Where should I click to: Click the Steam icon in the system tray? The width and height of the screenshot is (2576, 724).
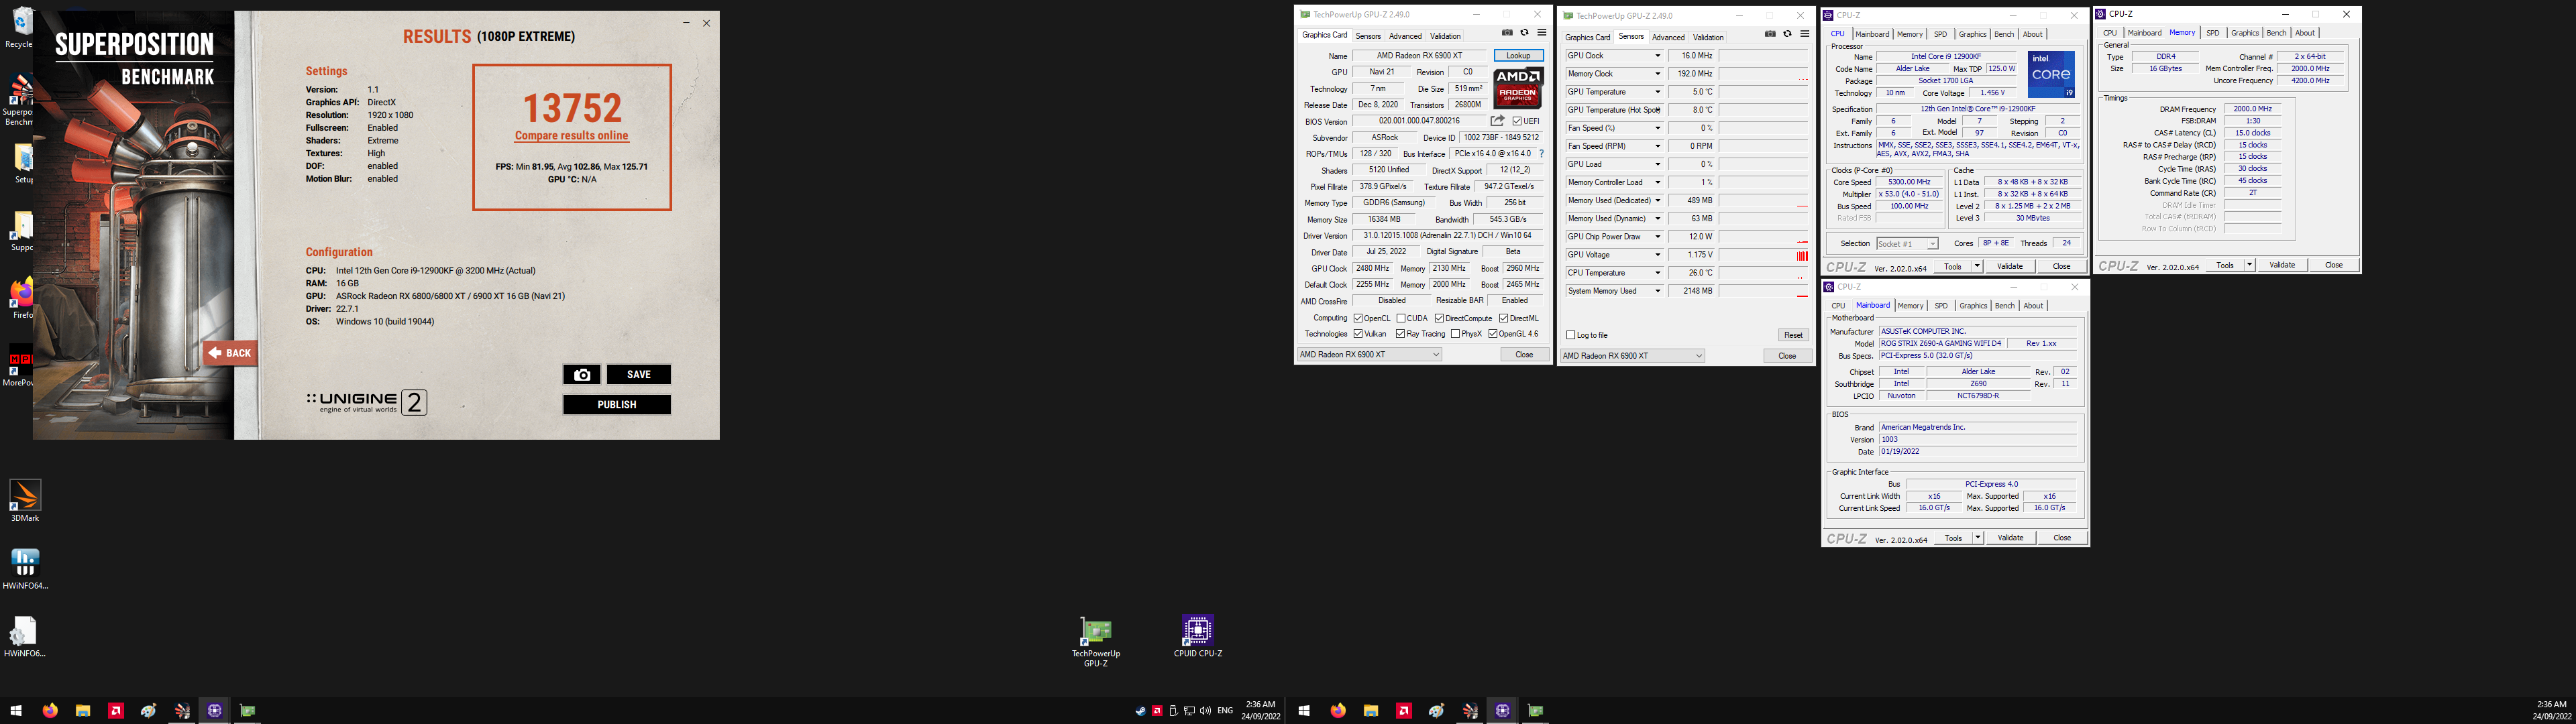[1140, 711]
